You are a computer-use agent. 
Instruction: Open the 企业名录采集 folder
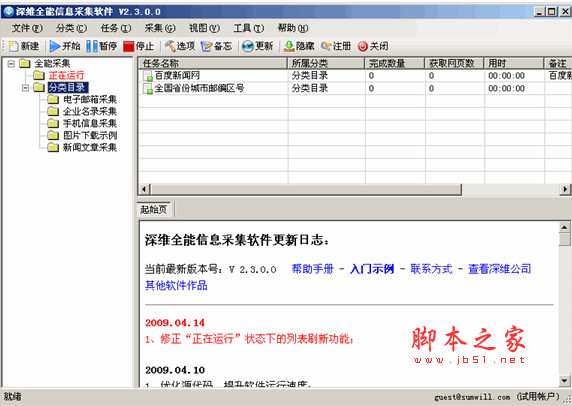tap(90, 112)
